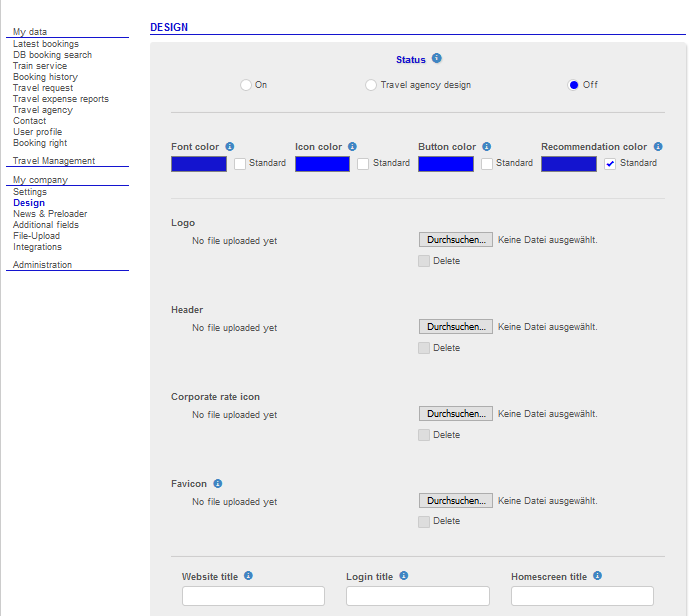Click the Button color info icon
The image size is (694, 616).
point(486,146)
